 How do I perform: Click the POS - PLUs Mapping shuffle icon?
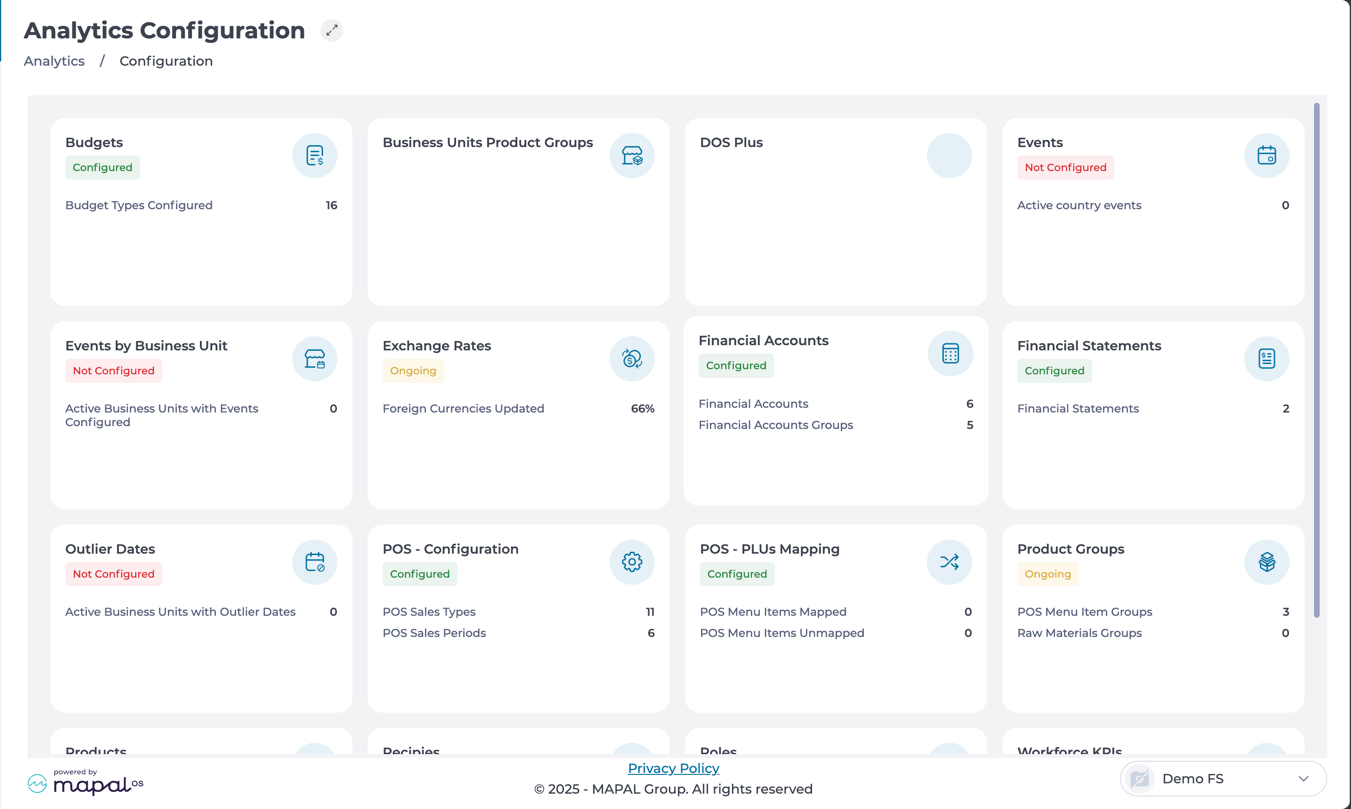click(x=949, y=562)
